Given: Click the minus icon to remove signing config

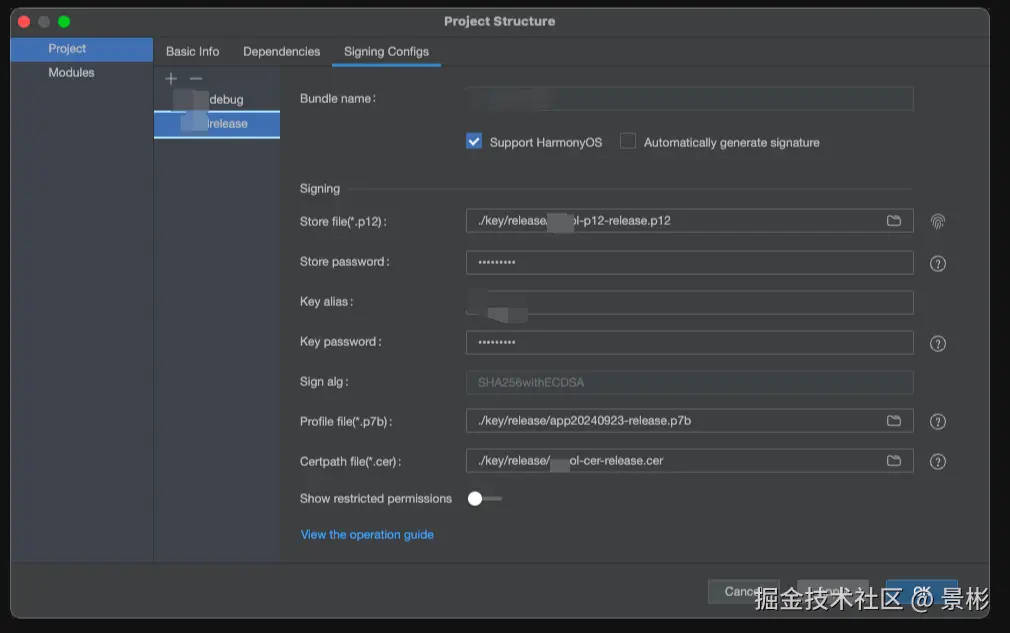Looking at the screenshot, I should tap(196, 78).
